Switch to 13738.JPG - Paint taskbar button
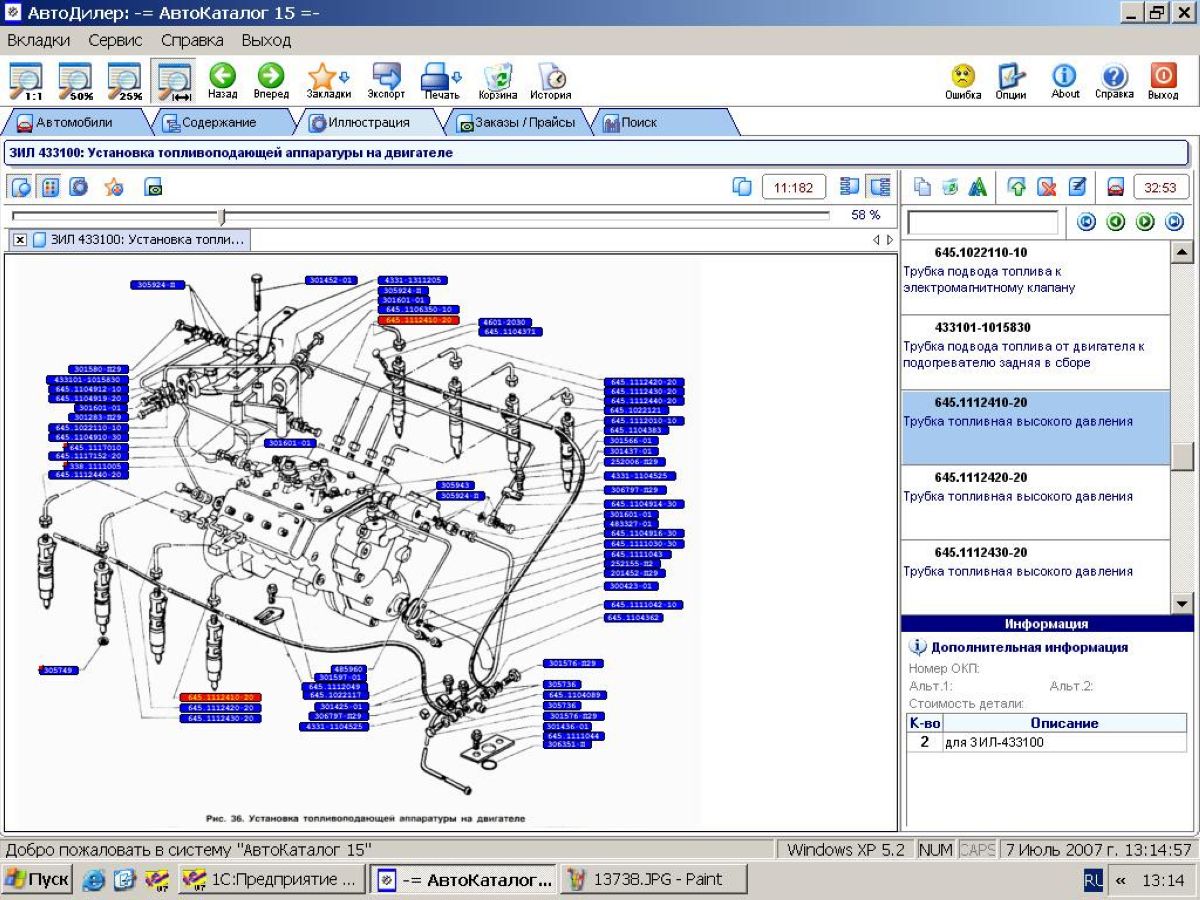Screen dimensions: 1200x900 [x=654, y=880]
